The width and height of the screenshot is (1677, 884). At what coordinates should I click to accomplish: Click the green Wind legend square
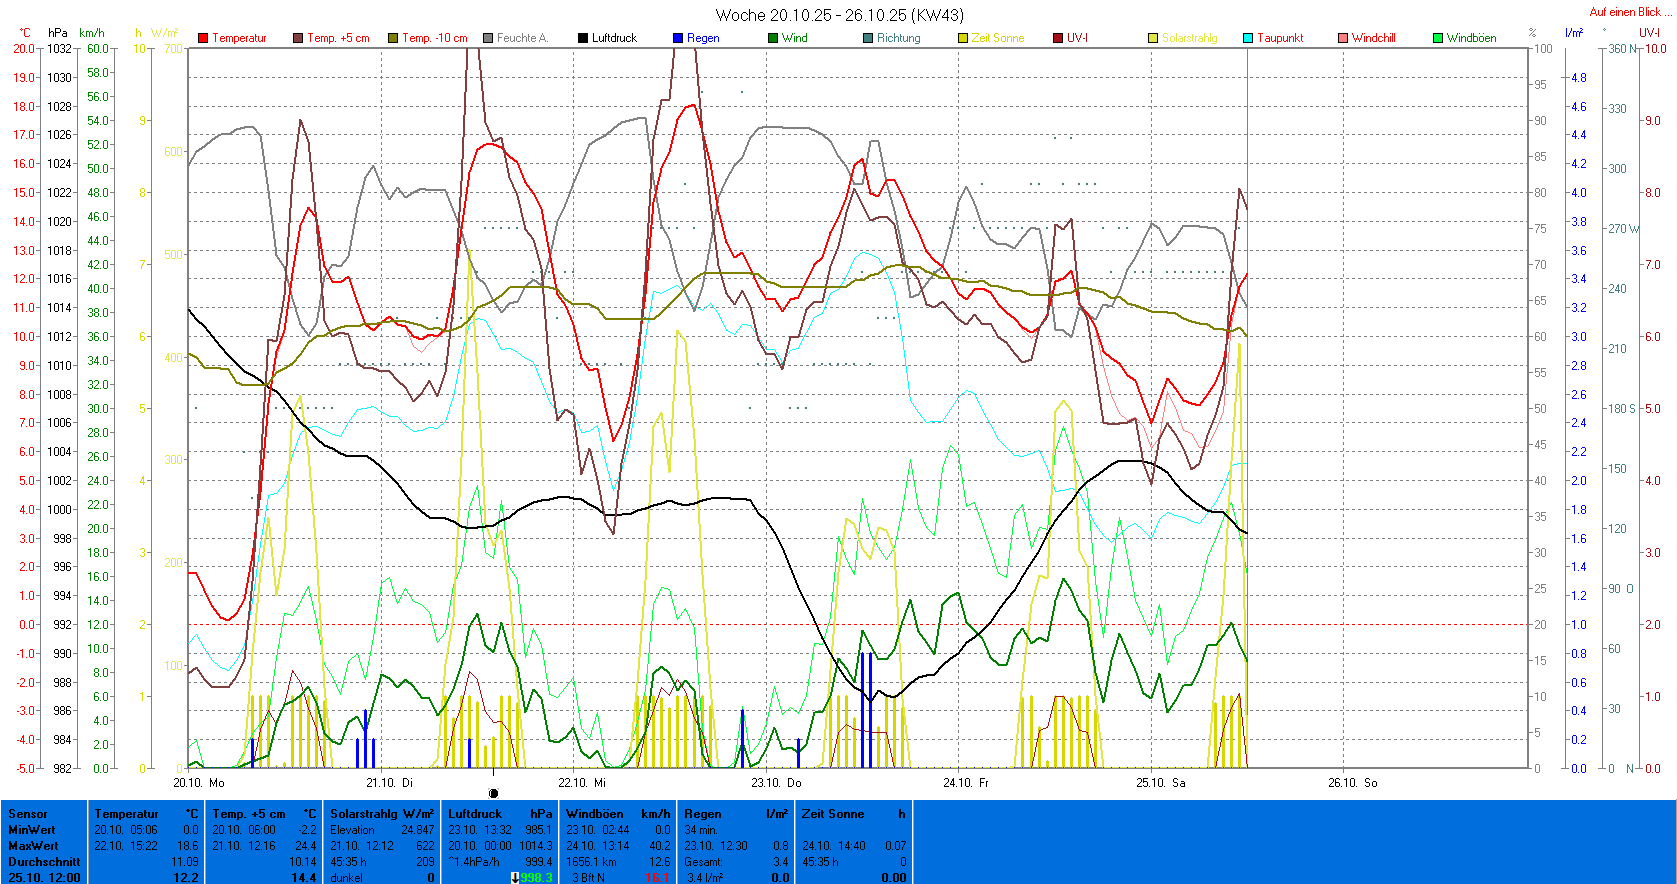[773, 38]
